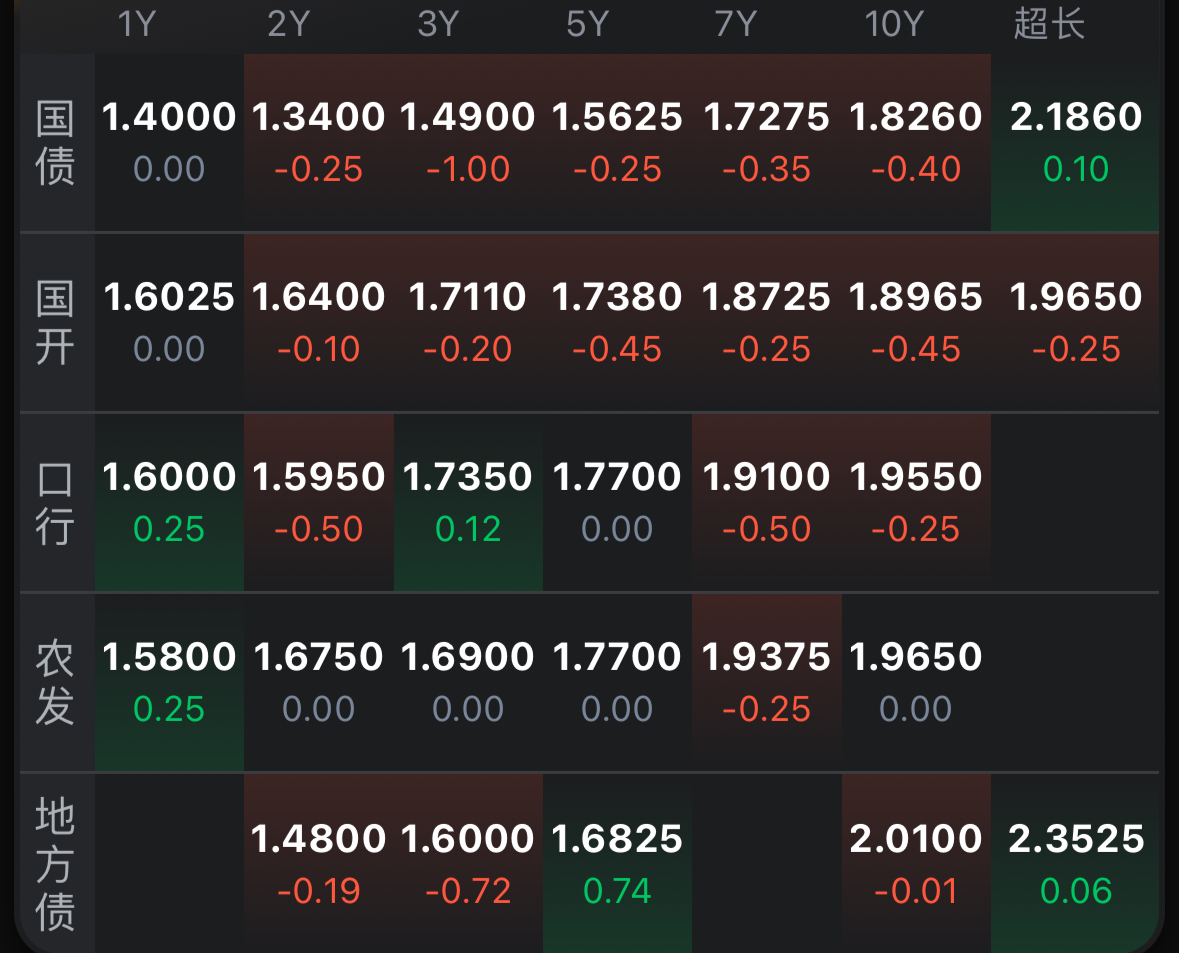1179x953 pixels.
Task: Select the 国债 10Y yield 1.8260
Action: pyautogui.click(x=916, y=141)
